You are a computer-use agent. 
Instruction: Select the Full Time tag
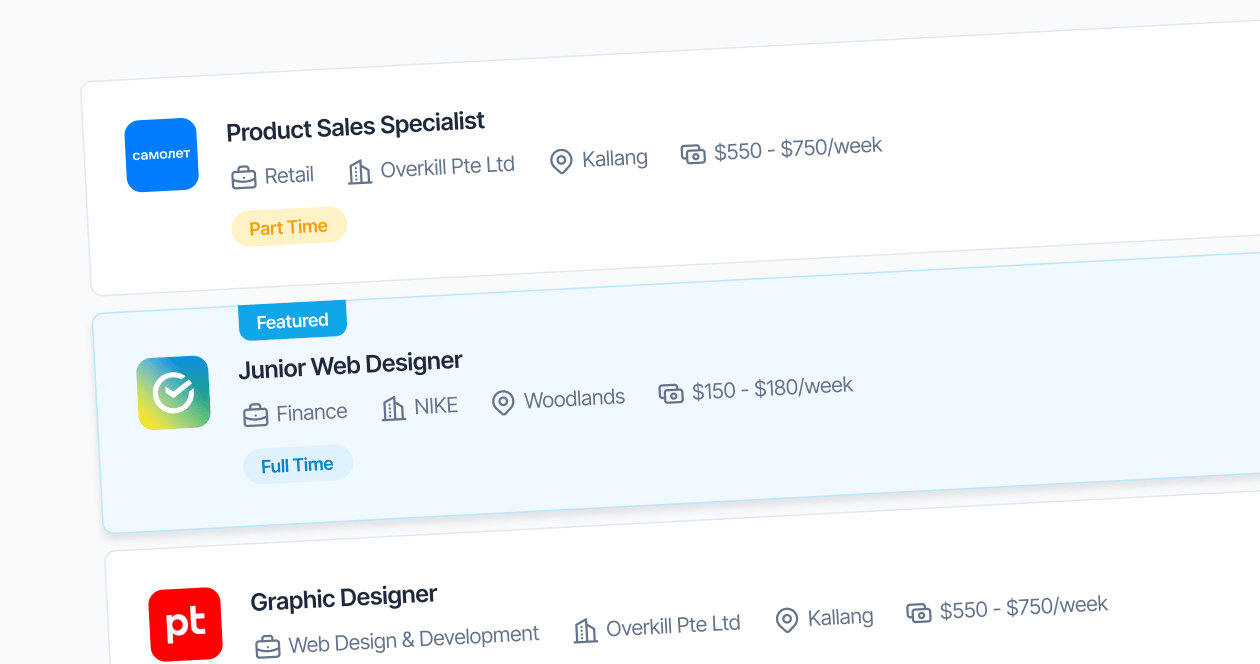point(297,465)
